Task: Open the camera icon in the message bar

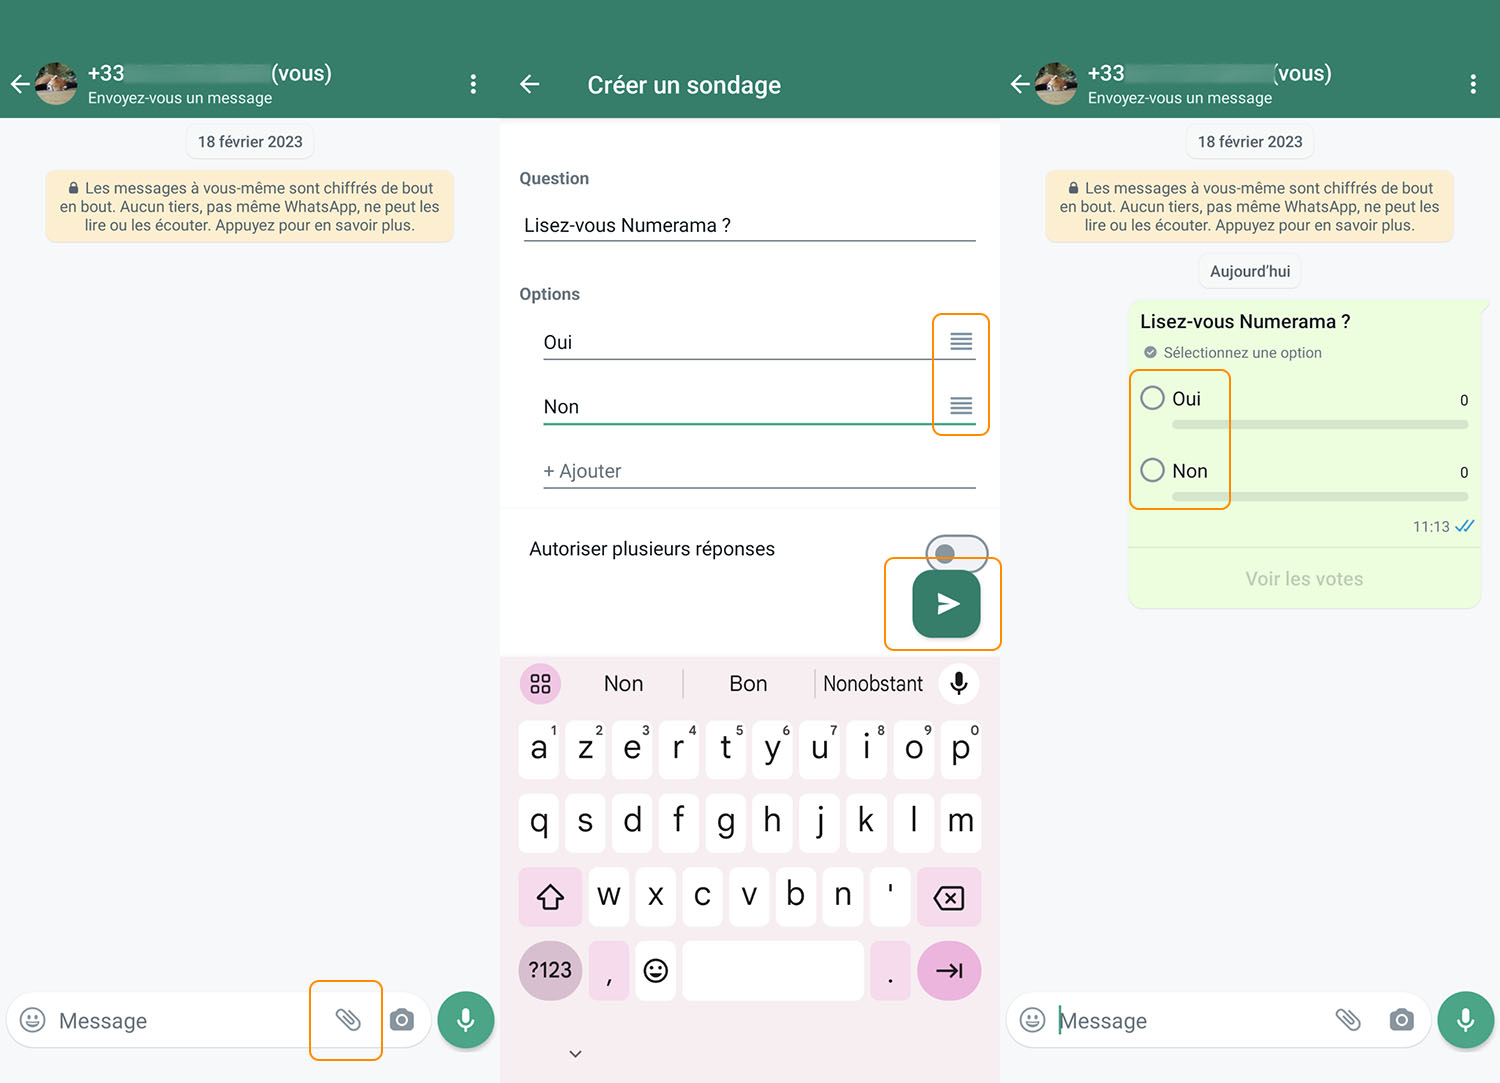Action: pyautogui.click(x=403, y=1020)
